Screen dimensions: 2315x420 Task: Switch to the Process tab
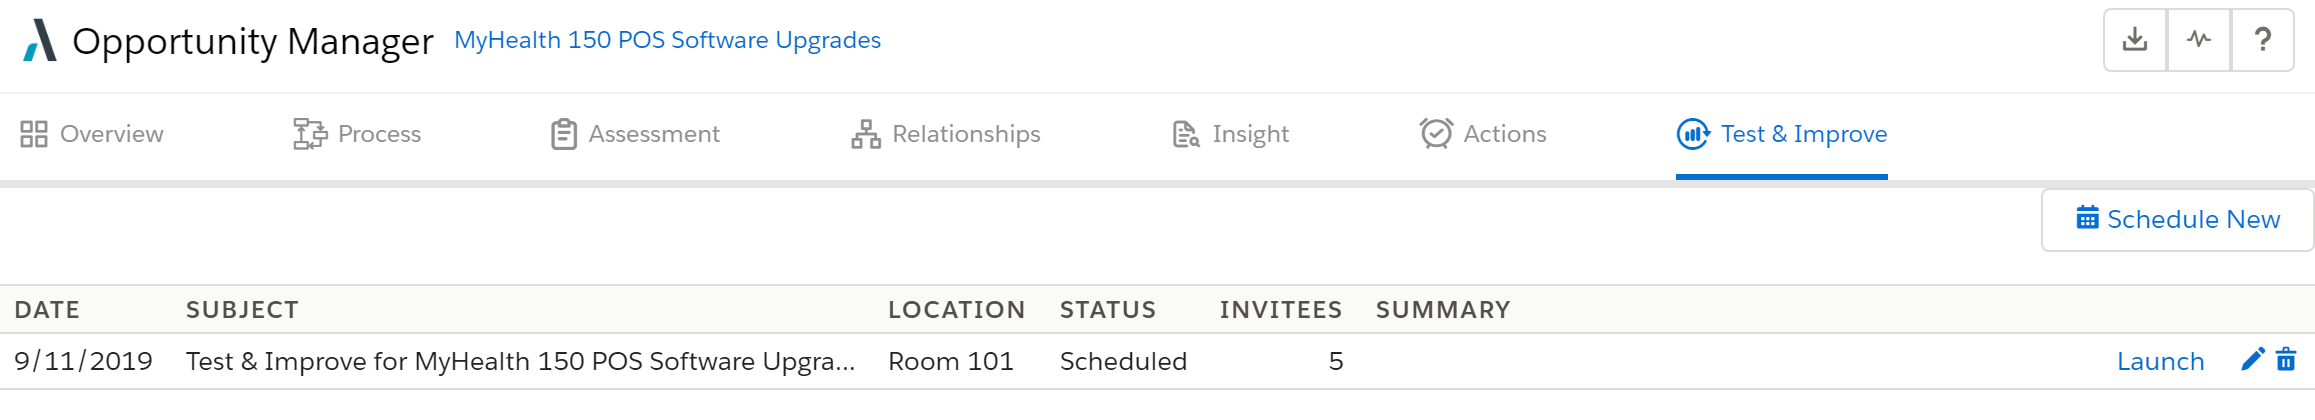(357, 134)
